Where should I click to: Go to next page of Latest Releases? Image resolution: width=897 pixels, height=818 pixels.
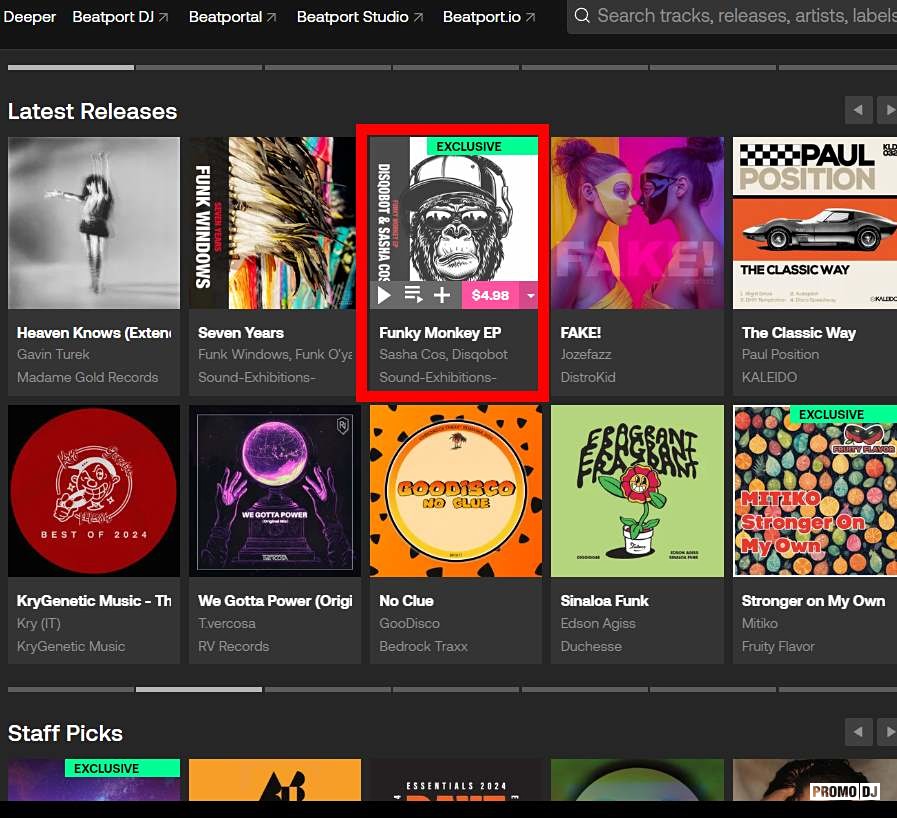click(887, 110)
